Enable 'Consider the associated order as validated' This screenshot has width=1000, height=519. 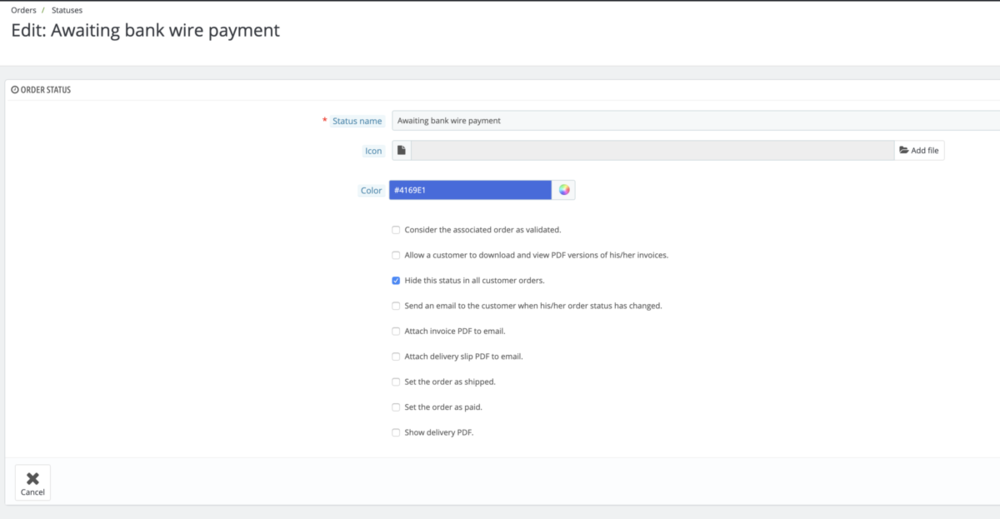click(x=396, y=230)
